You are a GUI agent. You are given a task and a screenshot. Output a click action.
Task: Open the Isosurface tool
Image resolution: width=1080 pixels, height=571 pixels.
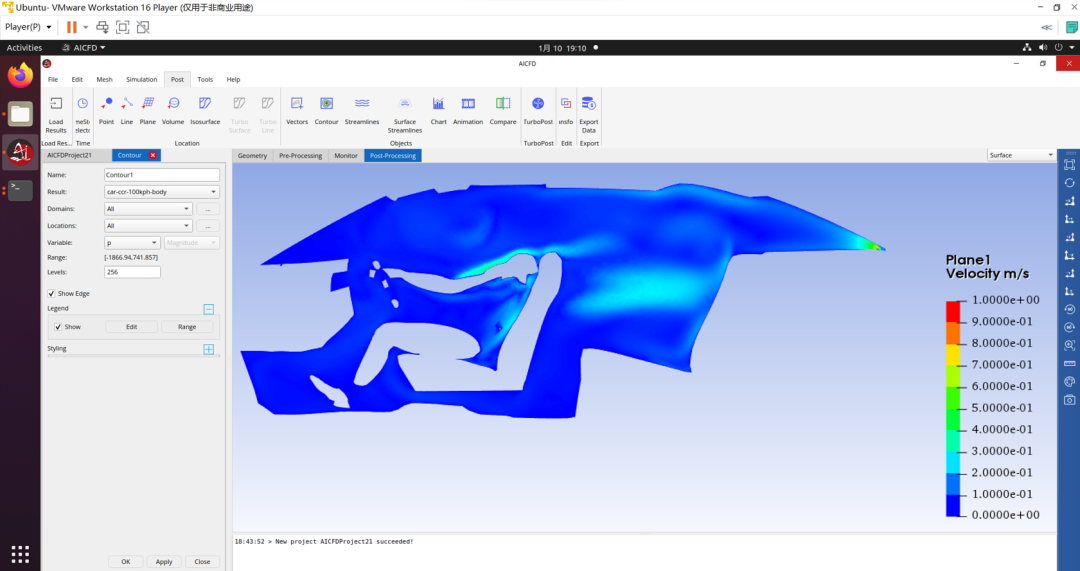[205, 104]
